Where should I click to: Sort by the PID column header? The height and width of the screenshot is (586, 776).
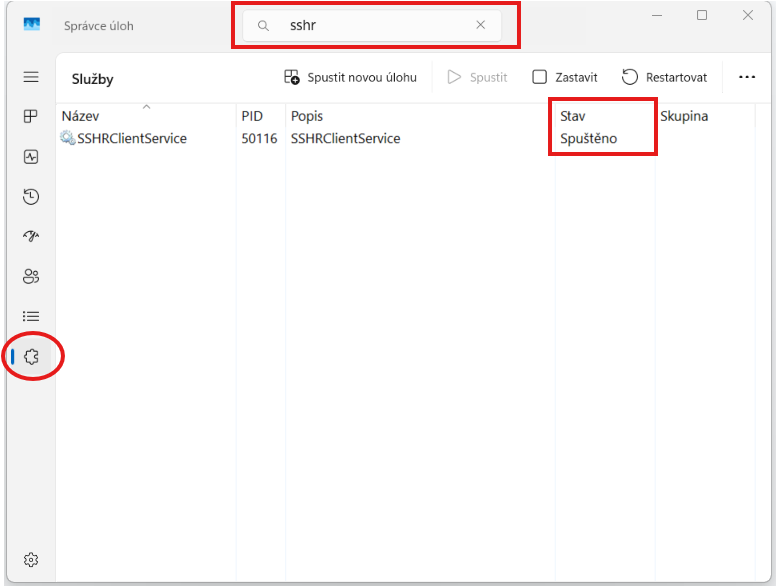click(252, 116)
